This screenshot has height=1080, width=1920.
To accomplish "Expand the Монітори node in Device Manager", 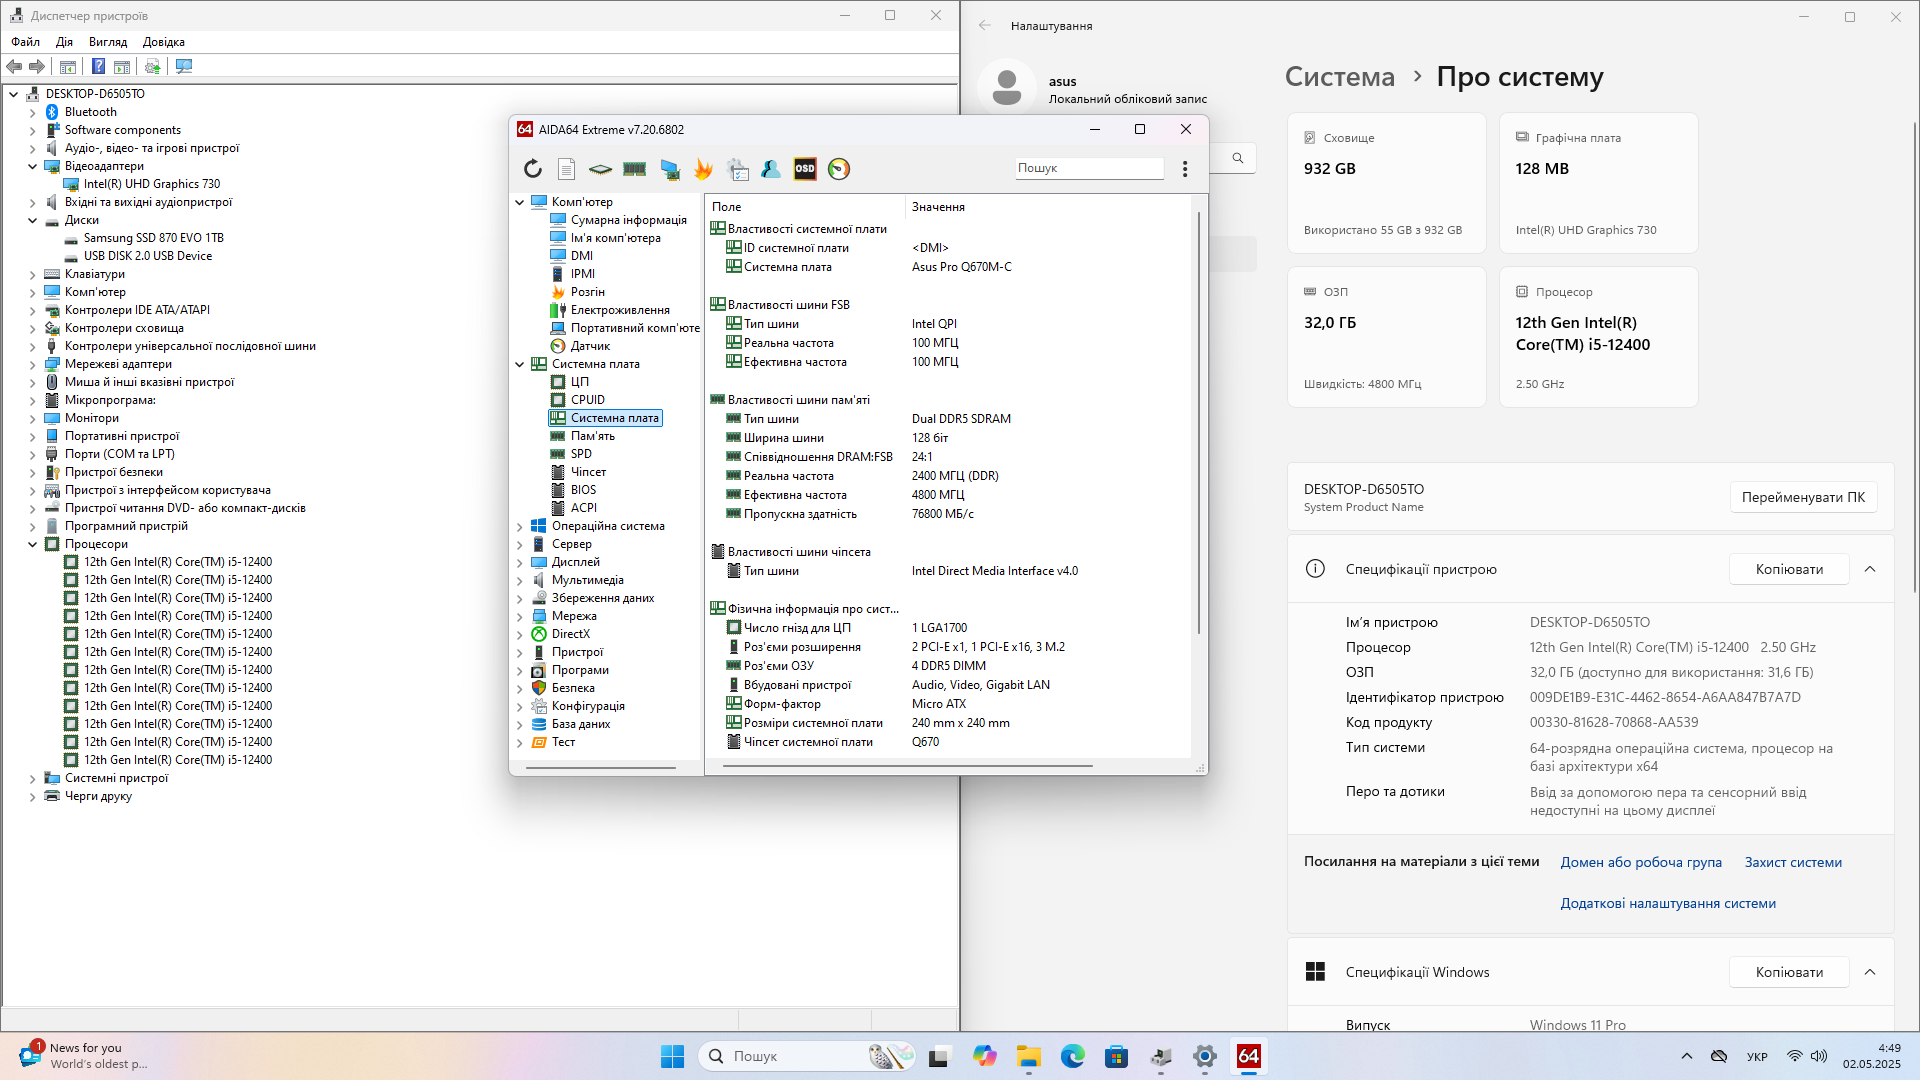I will 32,419.
